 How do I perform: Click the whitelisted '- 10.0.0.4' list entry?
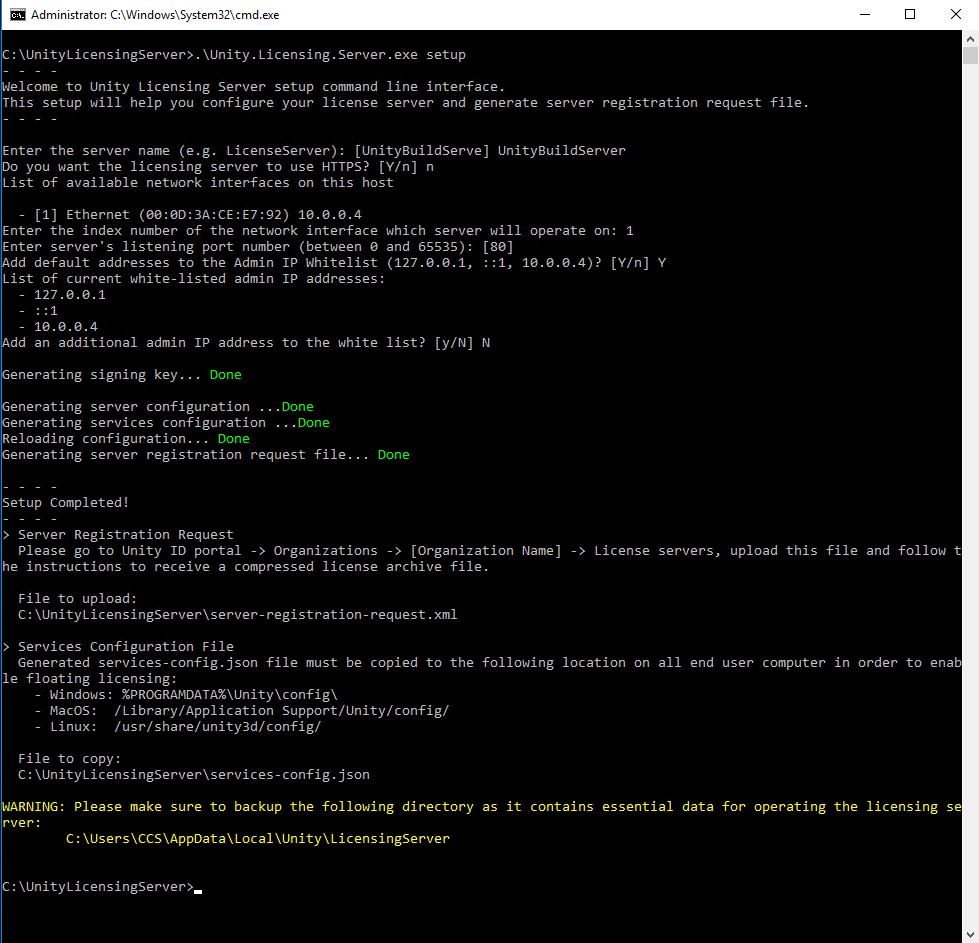point(58,327)
